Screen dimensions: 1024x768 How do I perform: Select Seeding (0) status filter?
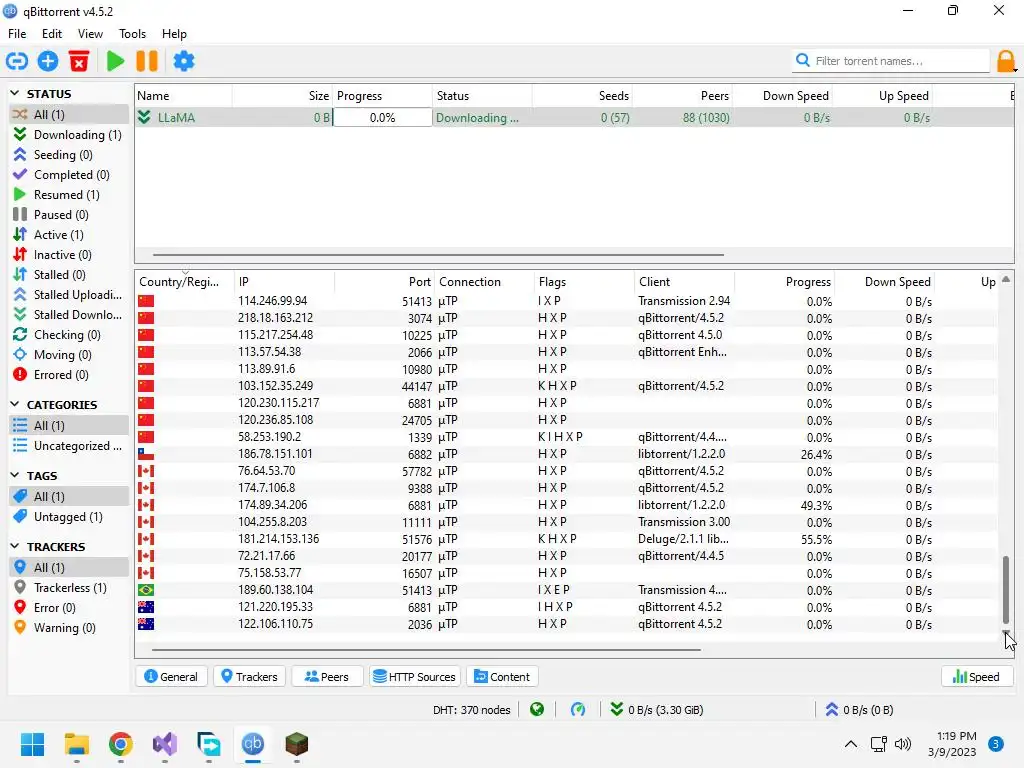coord(69,155)
